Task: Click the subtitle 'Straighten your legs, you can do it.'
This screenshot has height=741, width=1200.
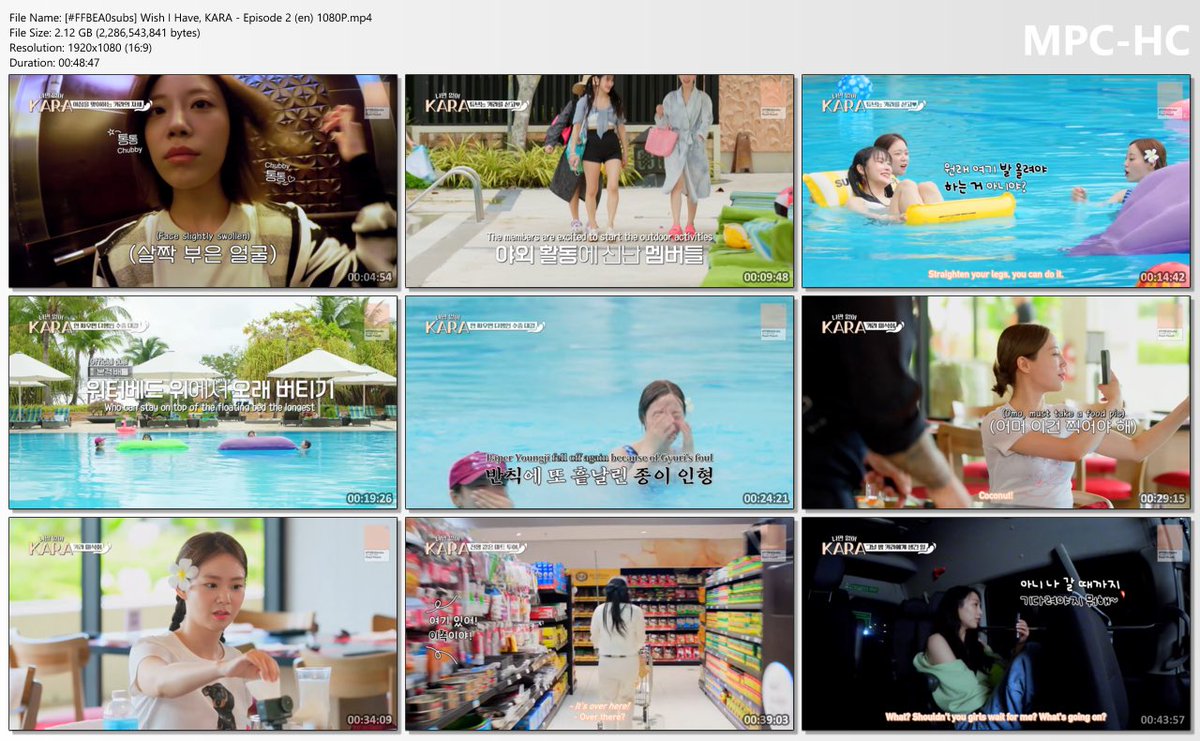Action: (x=996, y=273)
